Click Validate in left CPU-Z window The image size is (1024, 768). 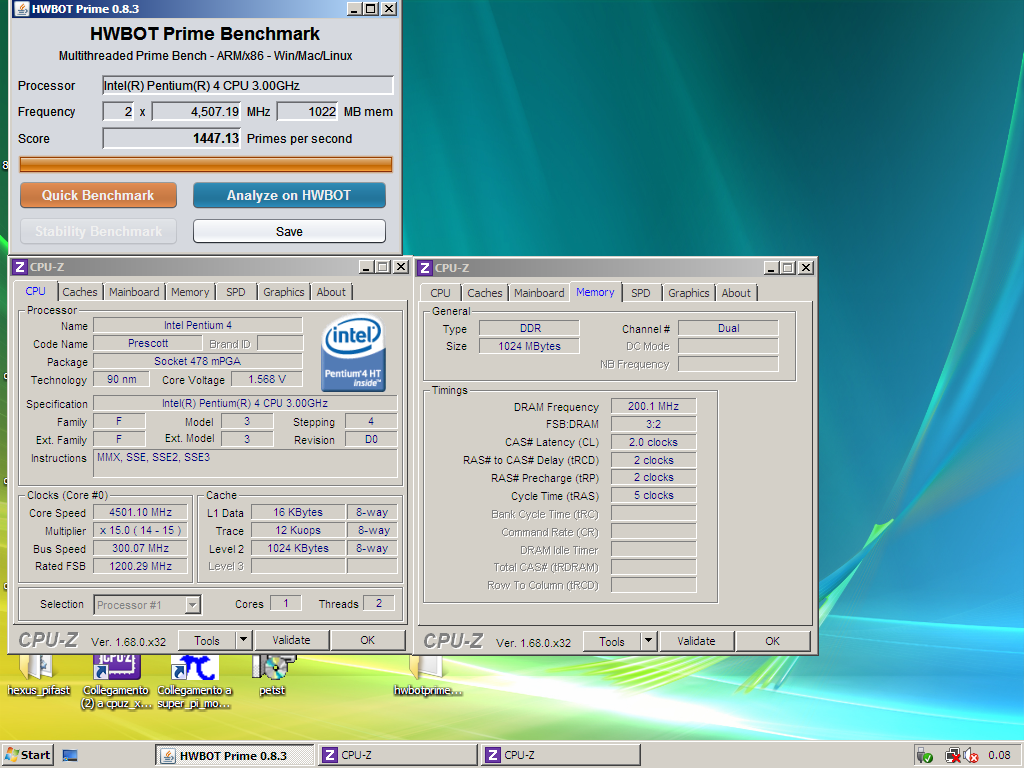pos(291,640)
